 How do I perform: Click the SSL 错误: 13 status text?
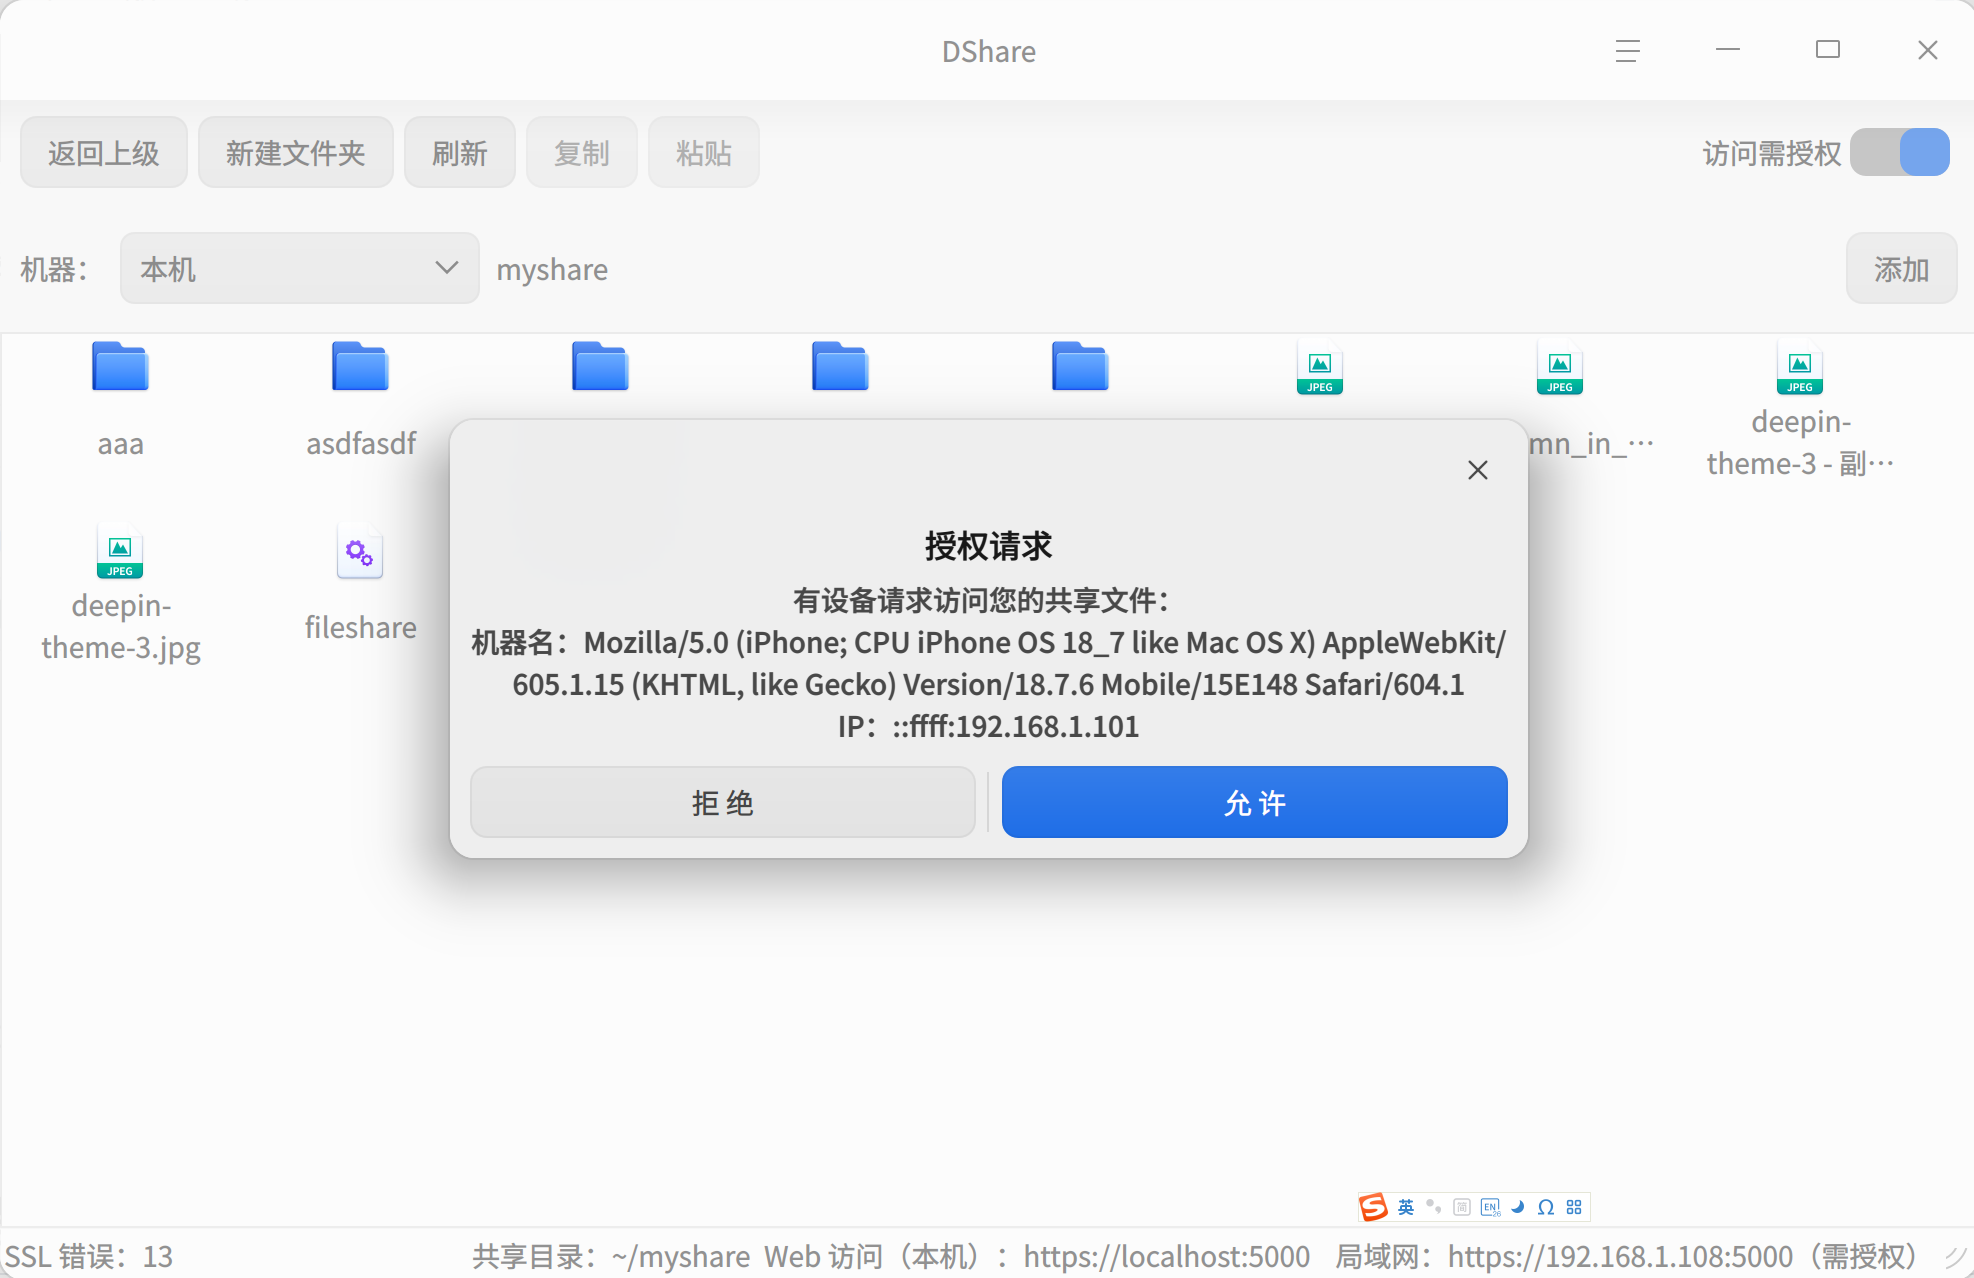pyautogui.click(x=89, y=1256)
